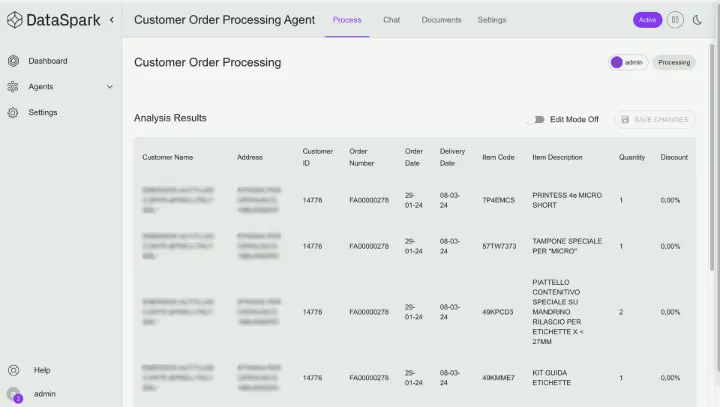Click the DataSpark logo icon
Screen dimensions: 720x407
click(15, 20)
